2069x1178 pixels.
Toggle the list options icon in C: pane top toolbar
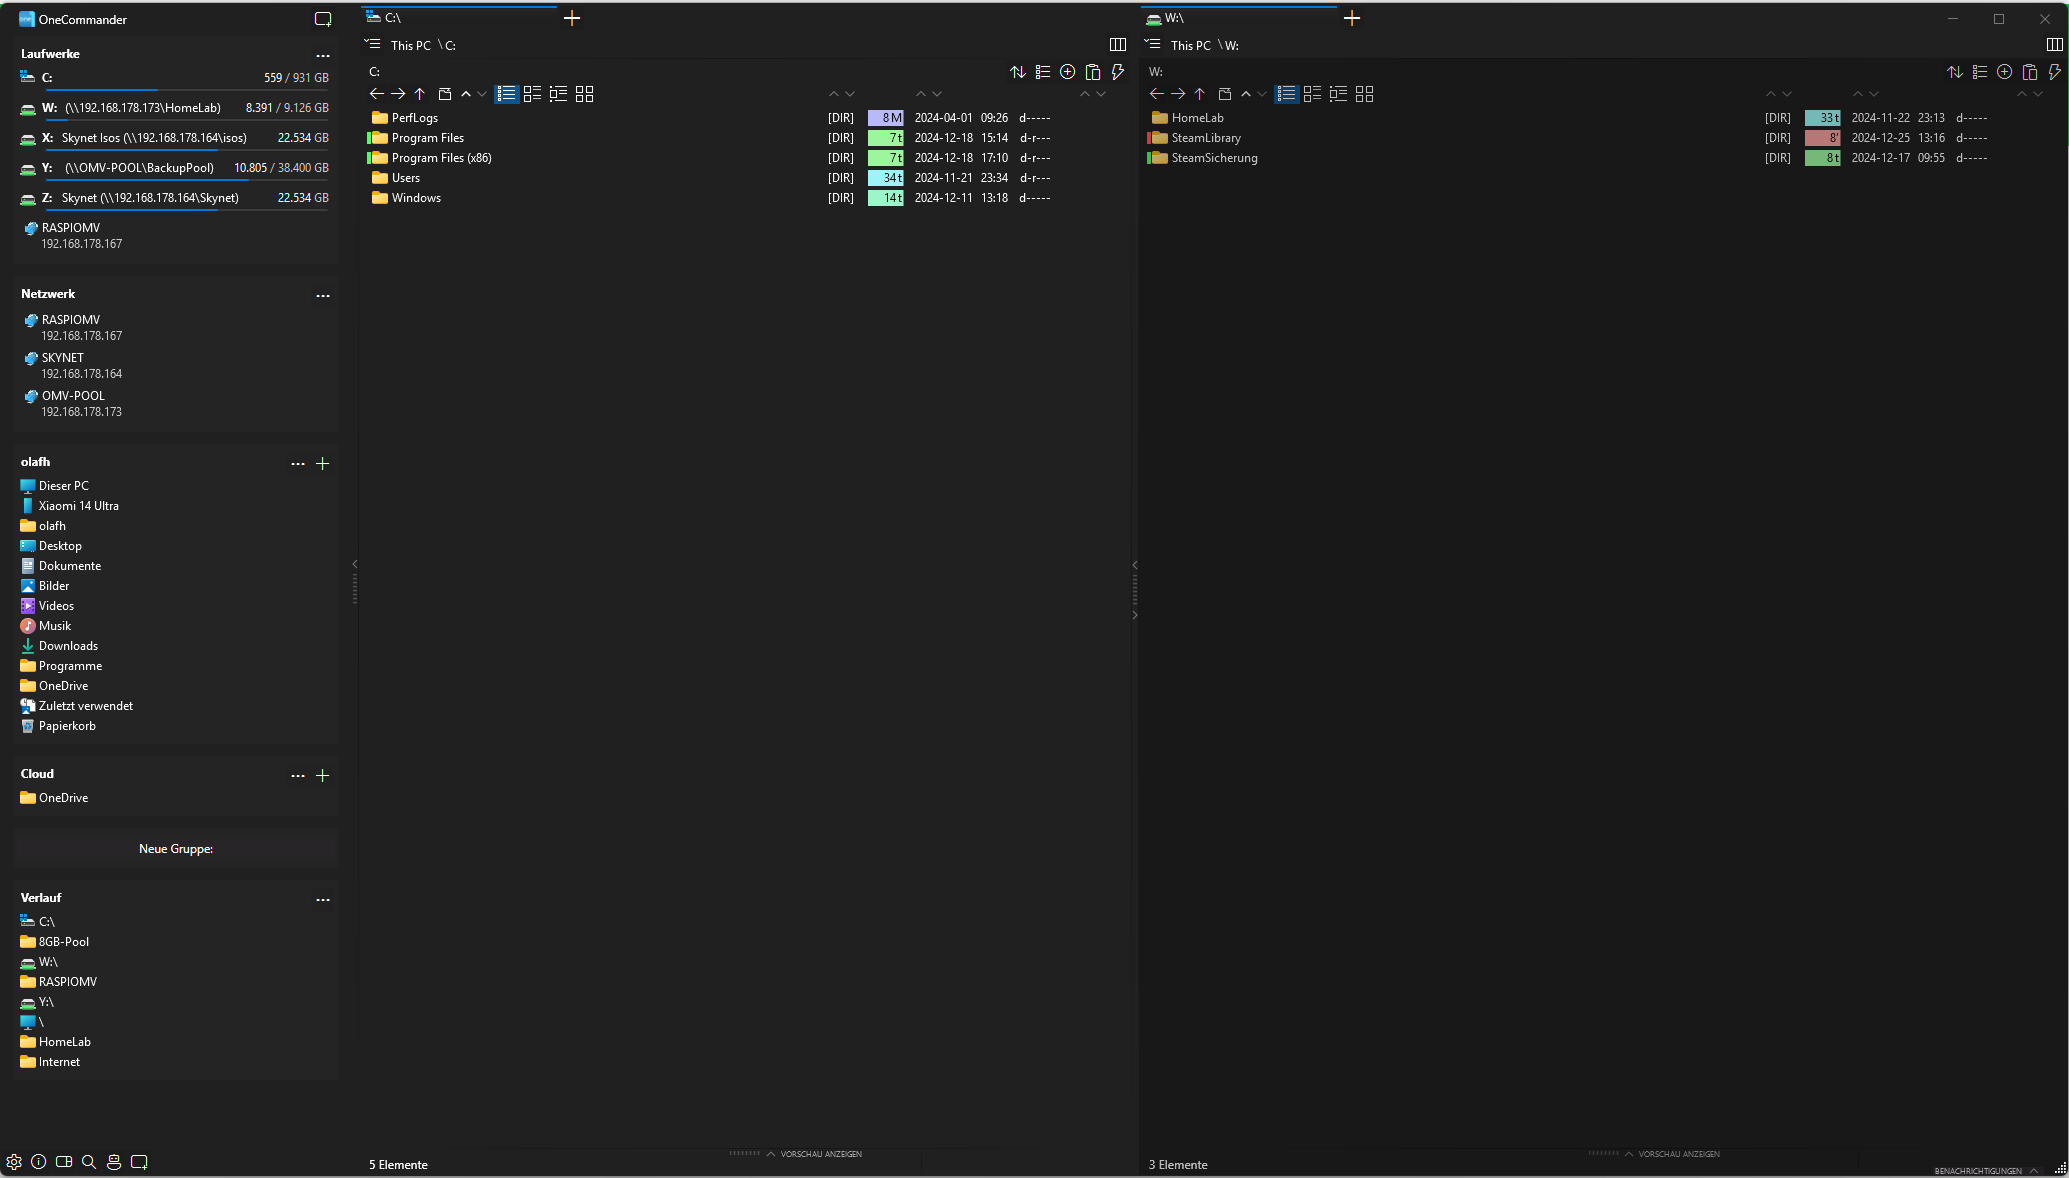(x=1043, y=72)
